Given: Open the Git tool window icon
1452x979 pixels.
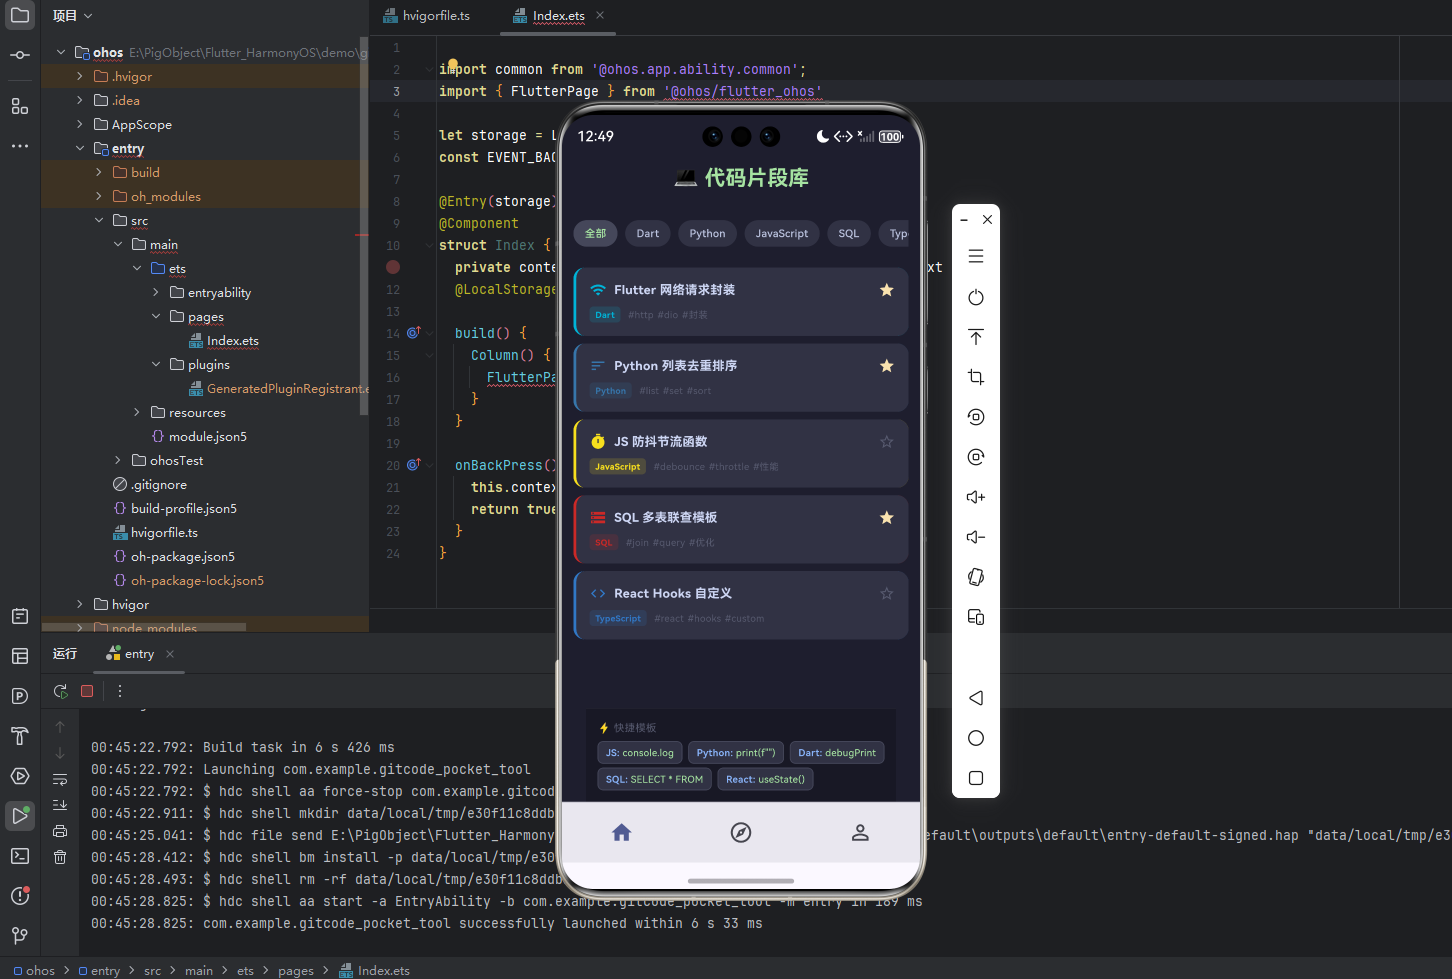Looking at the screenshot, I should (x=20, y=936).
